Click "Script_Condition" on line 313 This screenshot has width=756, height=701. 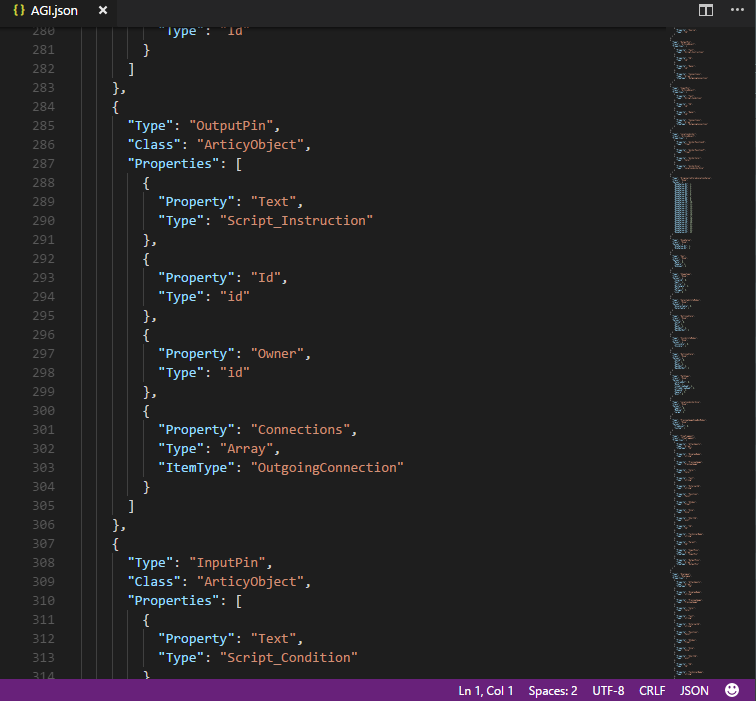pyautogui.click(x=288, y=658)
